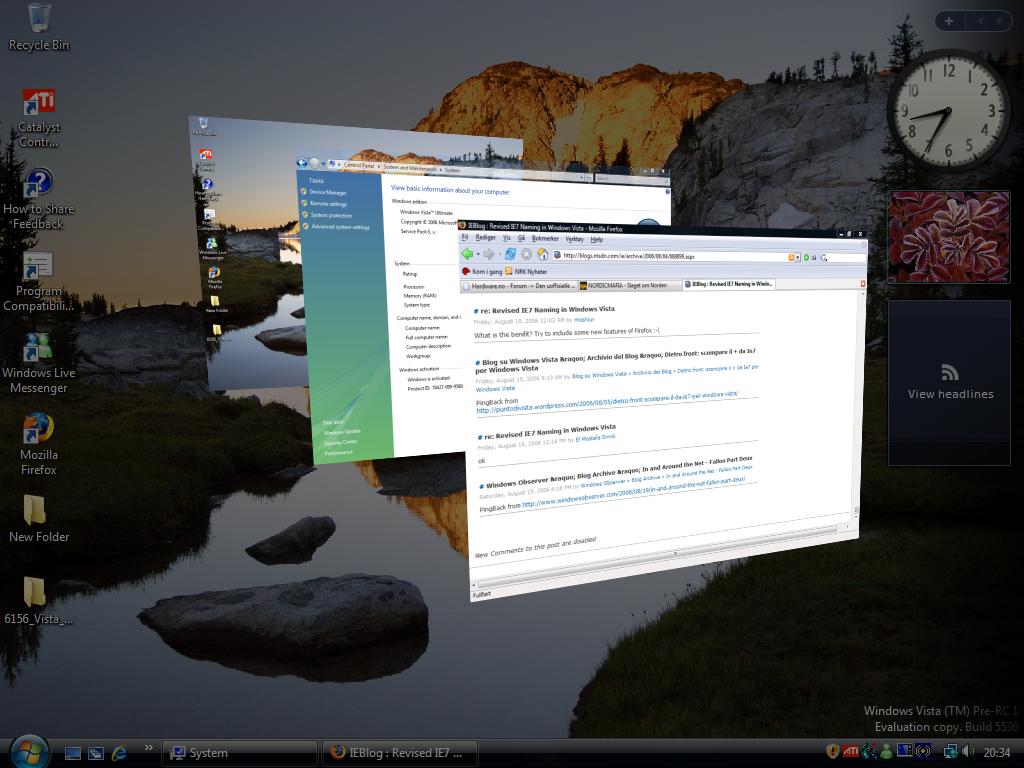
Task: Open the Rediger menu in Firefox
Action: (x=485, y=238)
